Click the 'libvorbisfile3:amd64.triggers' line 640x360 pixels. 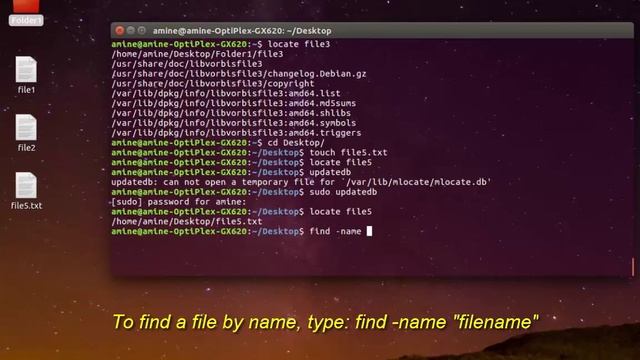point(236,133)
